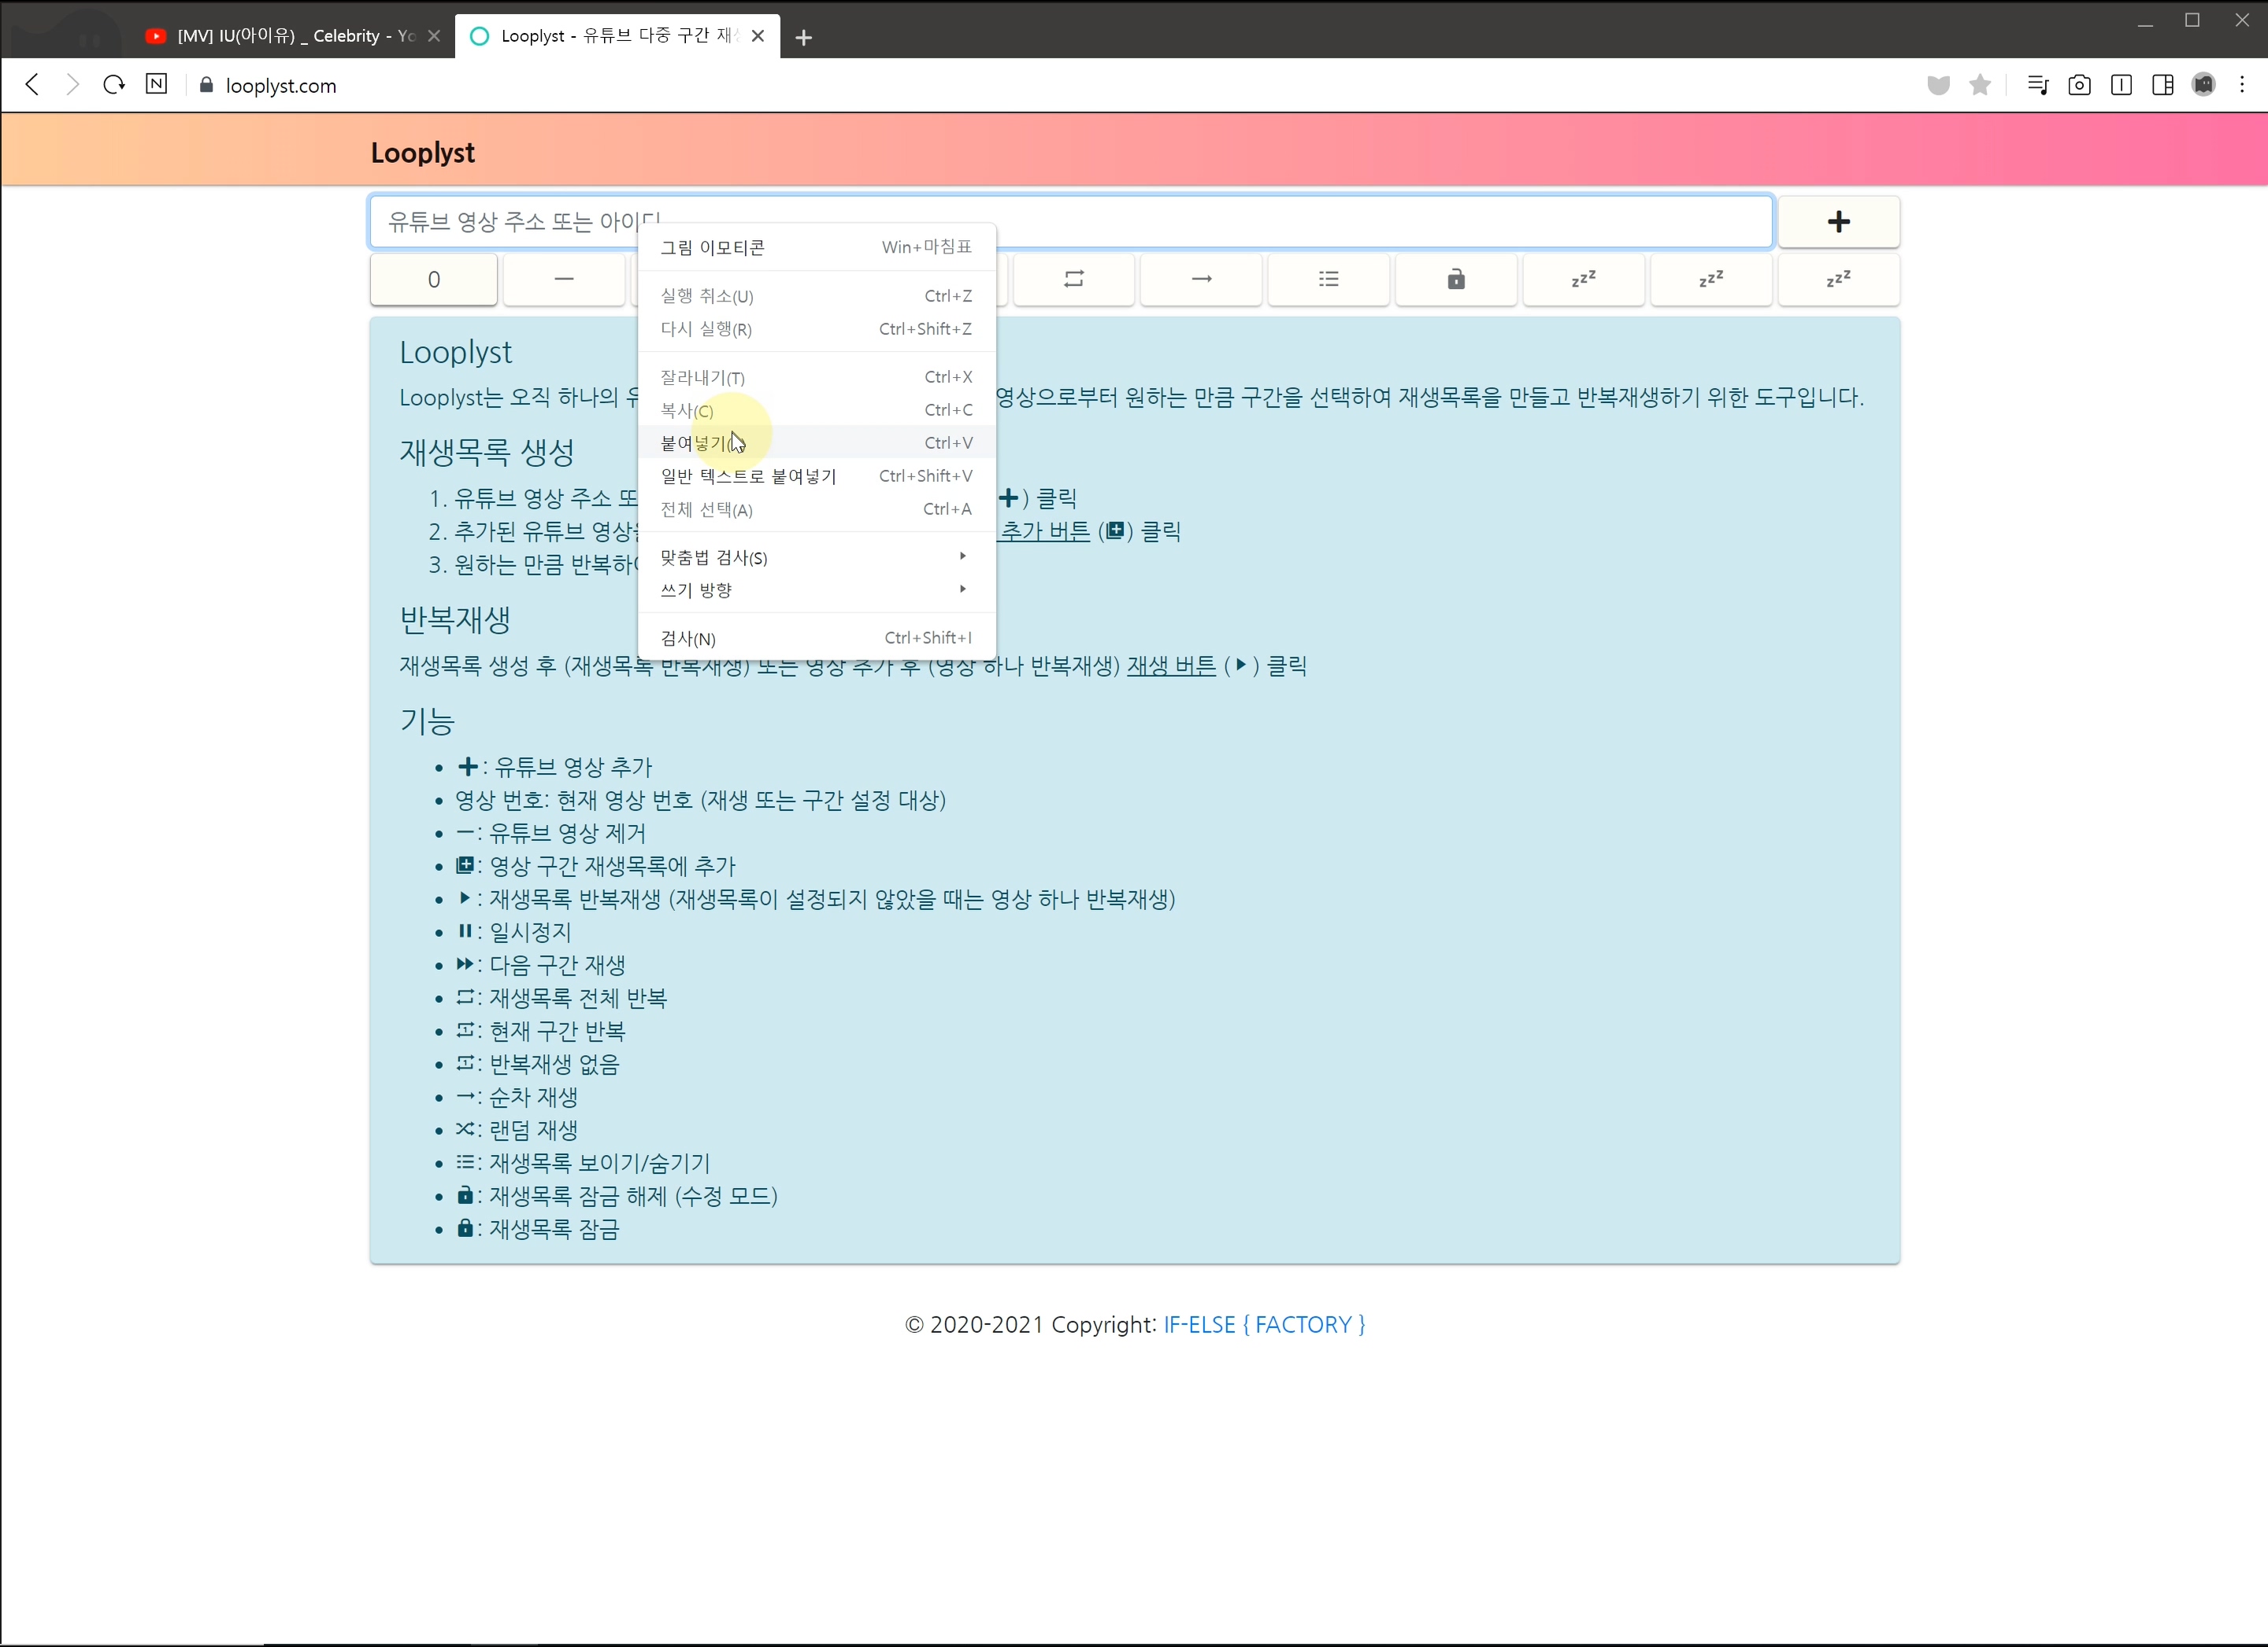Show or hide the playlist list icon

1328,279
